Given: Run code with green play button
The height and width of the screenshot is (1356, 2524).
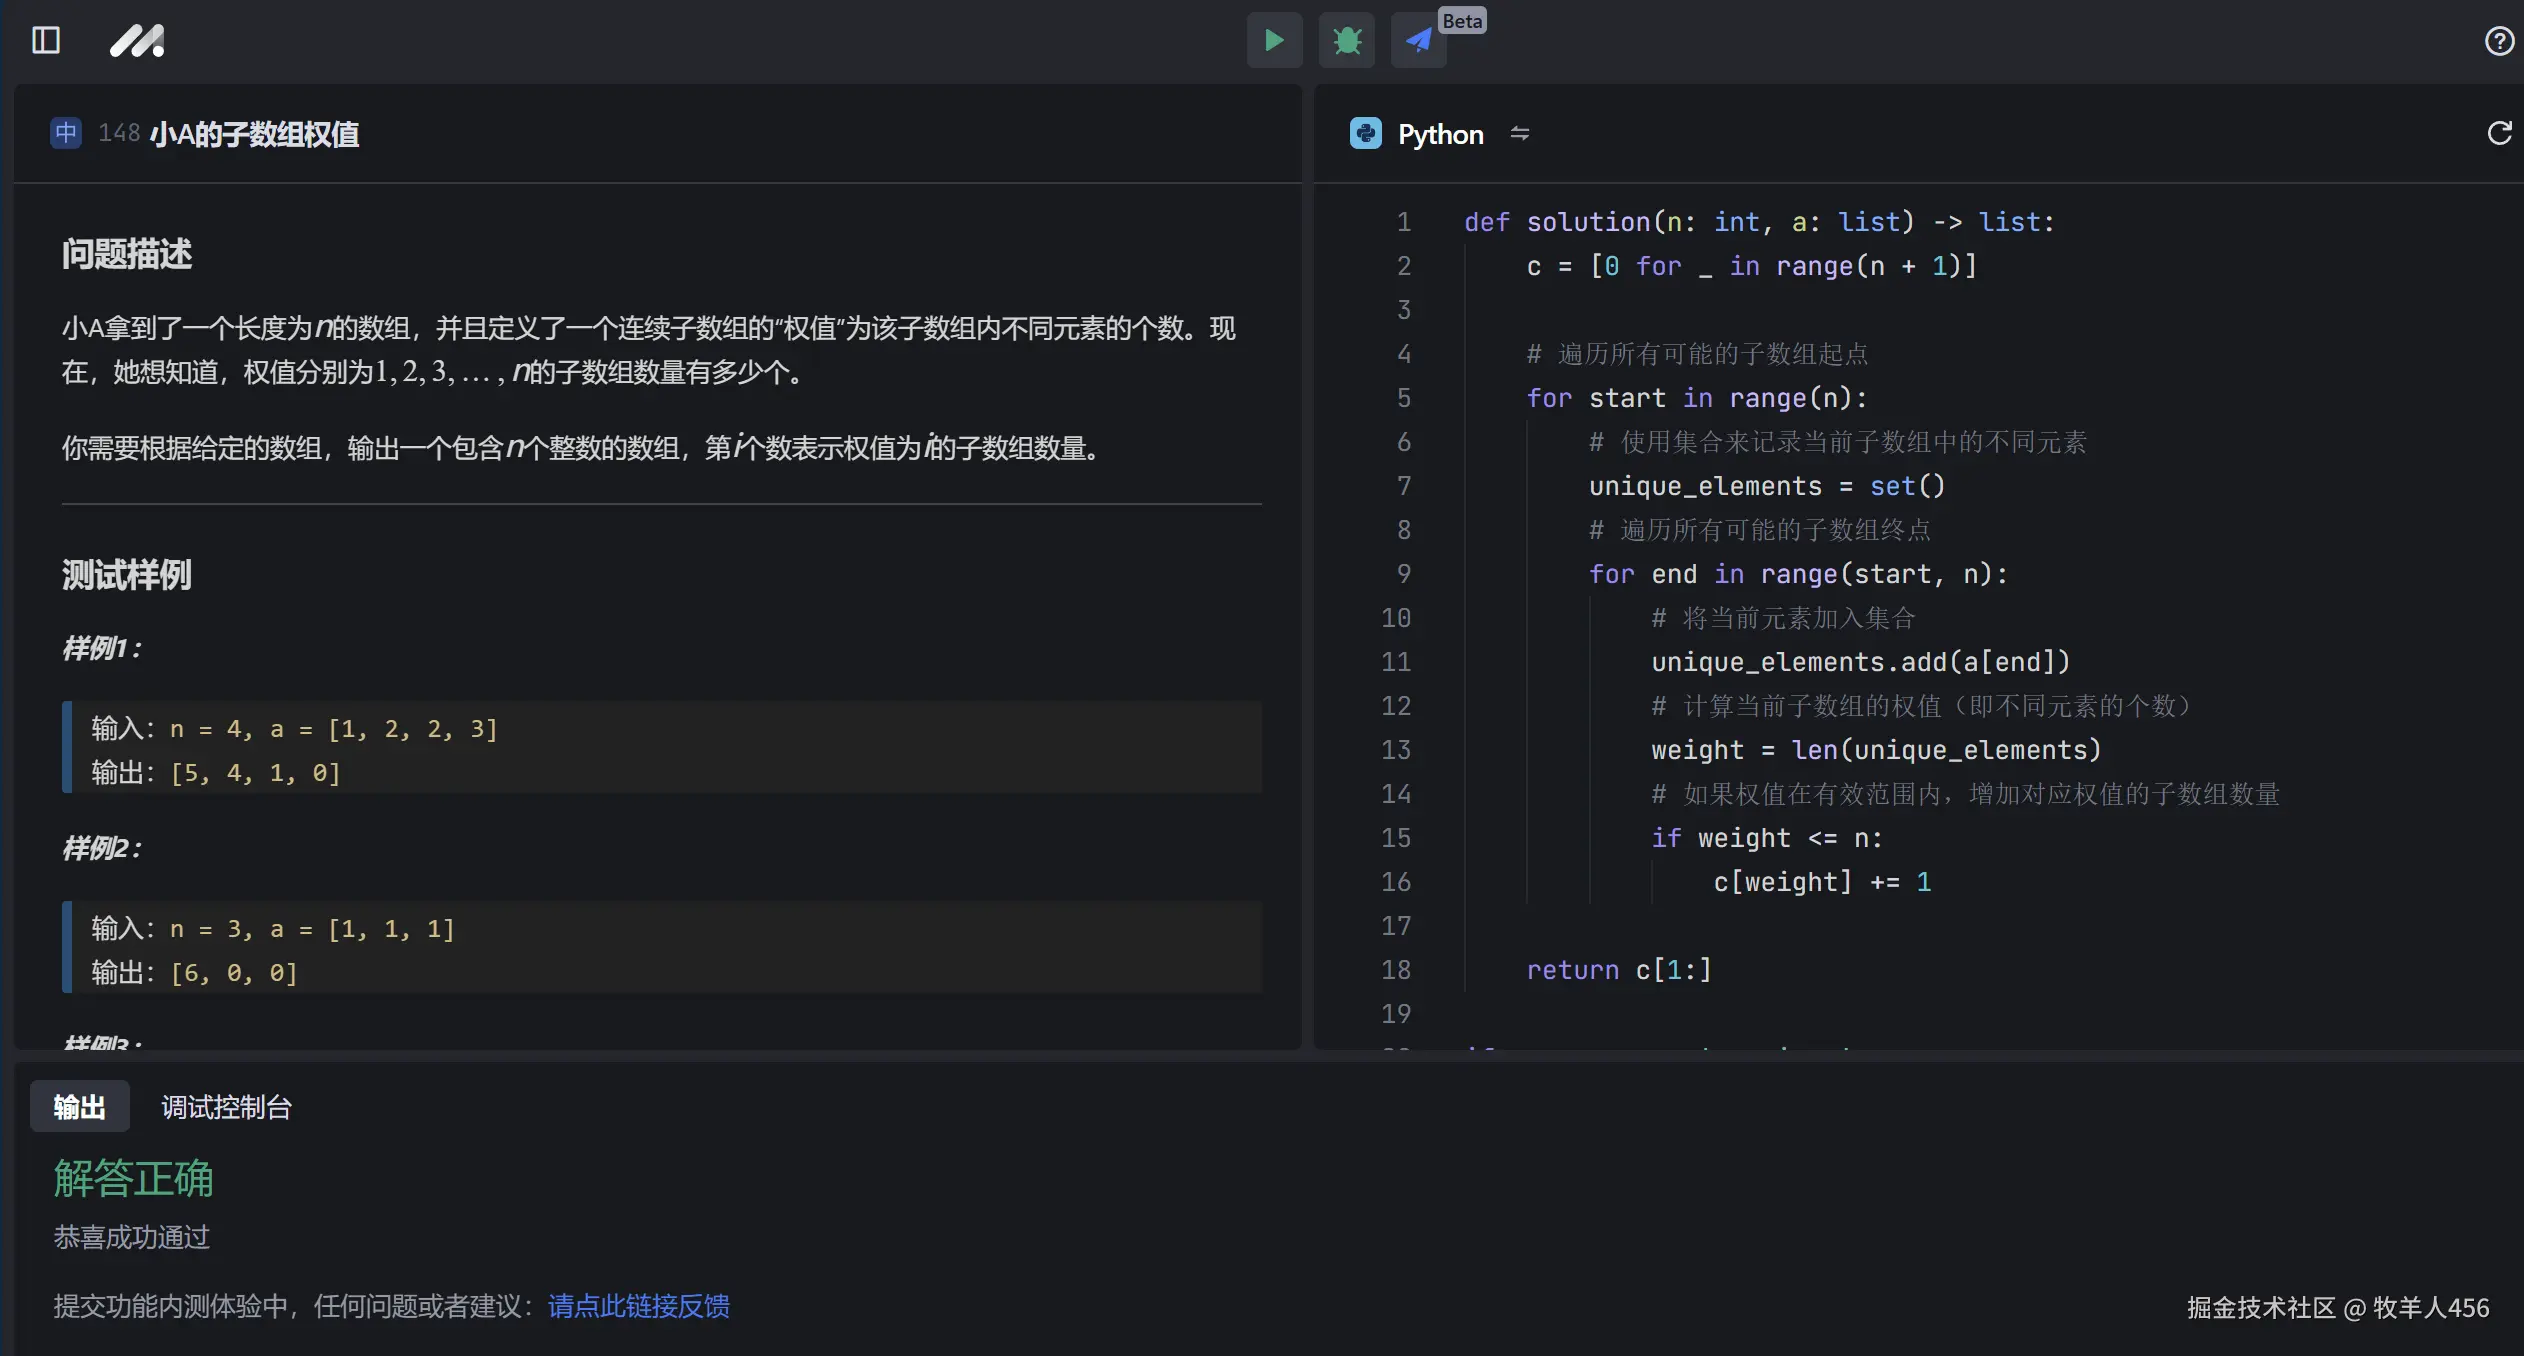Looking at the screenshot, I should (x=1274, y=41).
